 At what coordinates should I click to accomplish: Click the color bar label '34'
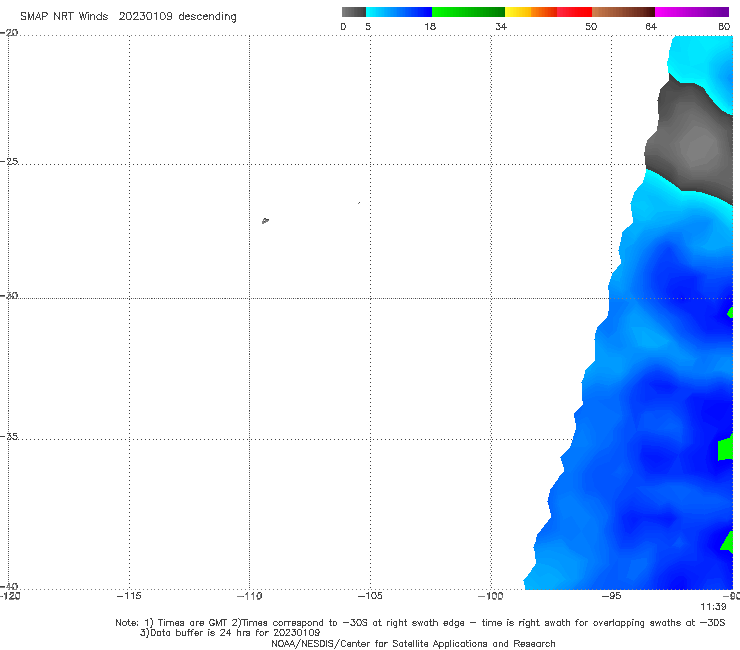(501, 26)
